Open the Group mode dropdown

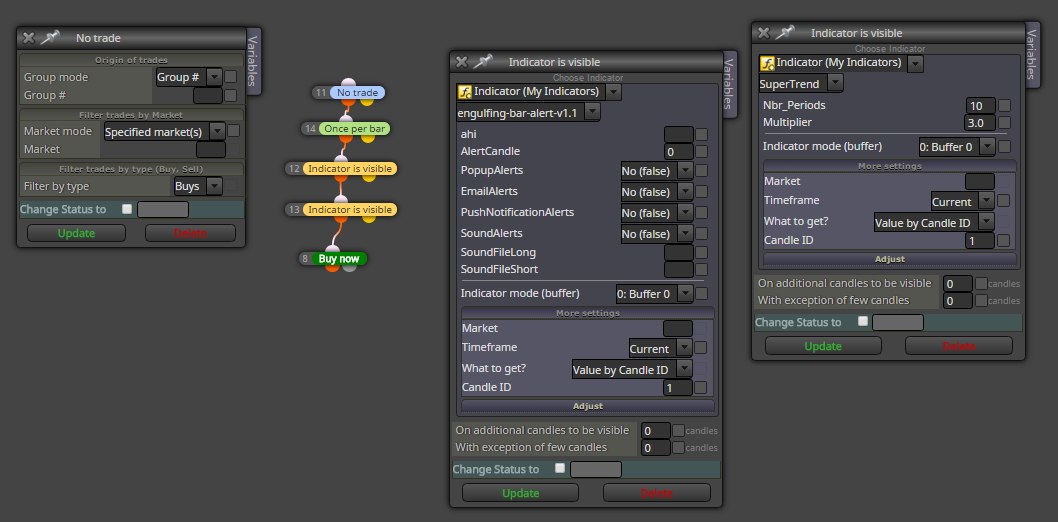pyautogui.click(x=189, y=77)
